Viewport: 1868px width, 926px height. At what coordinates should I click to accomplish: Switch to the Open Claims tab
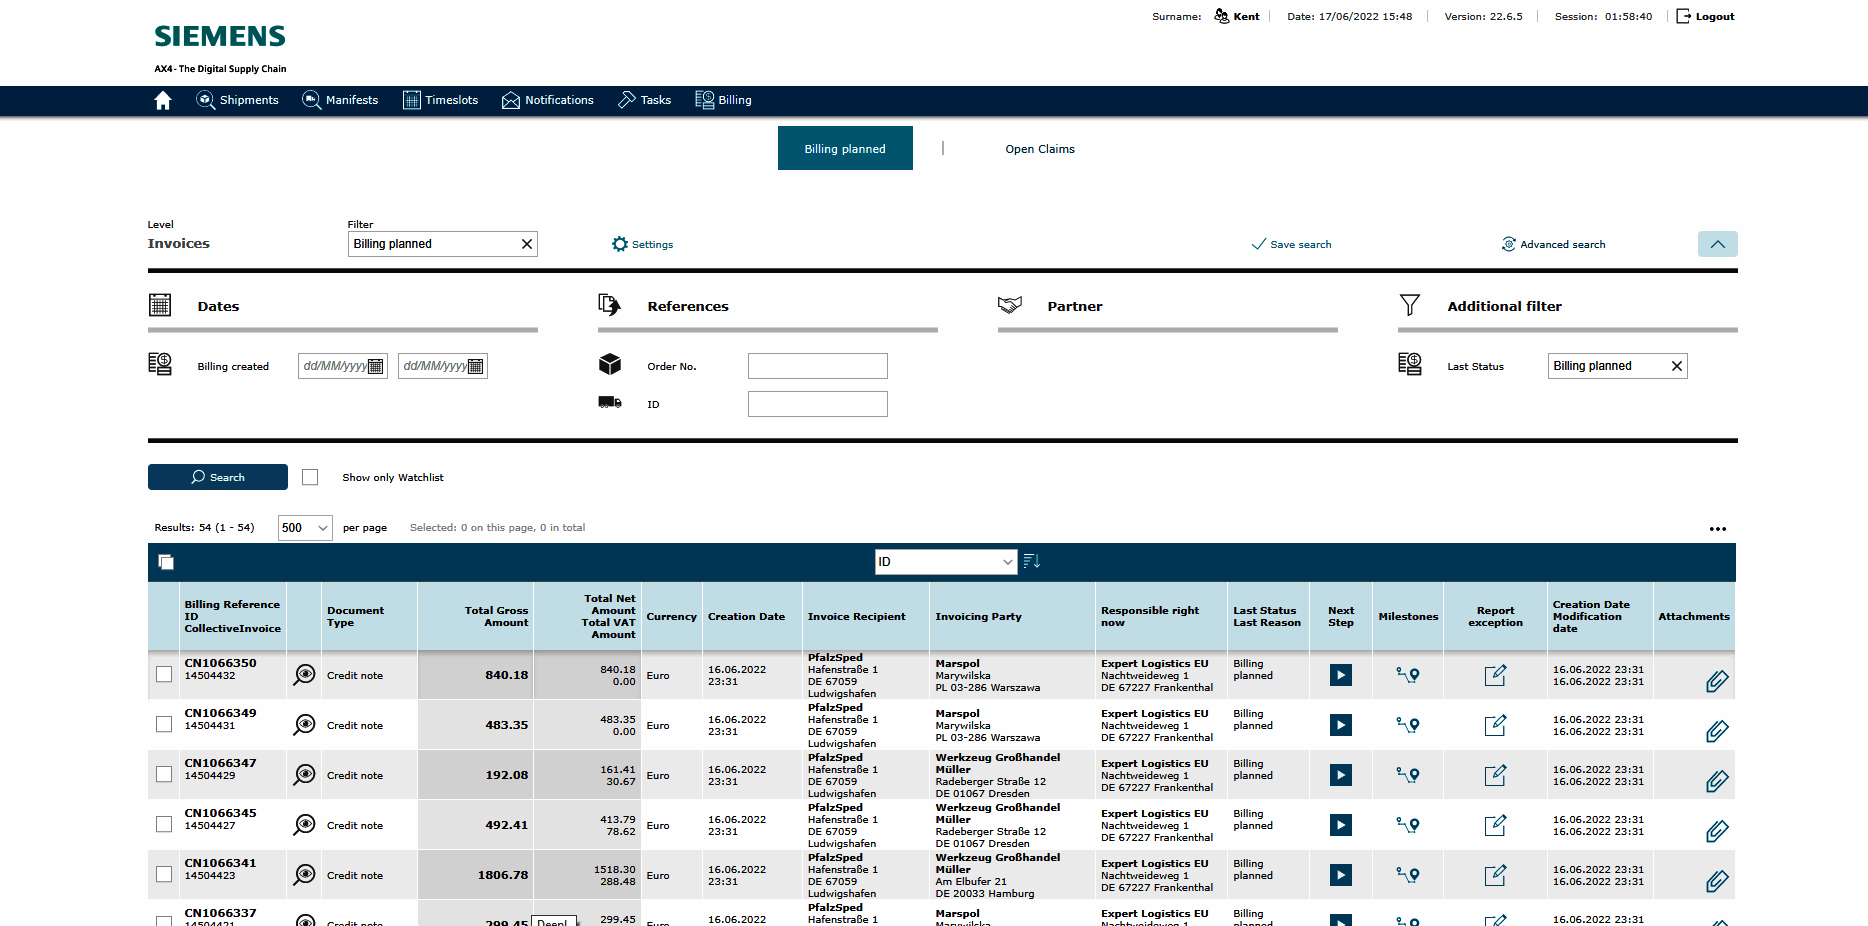point(1040,148)
